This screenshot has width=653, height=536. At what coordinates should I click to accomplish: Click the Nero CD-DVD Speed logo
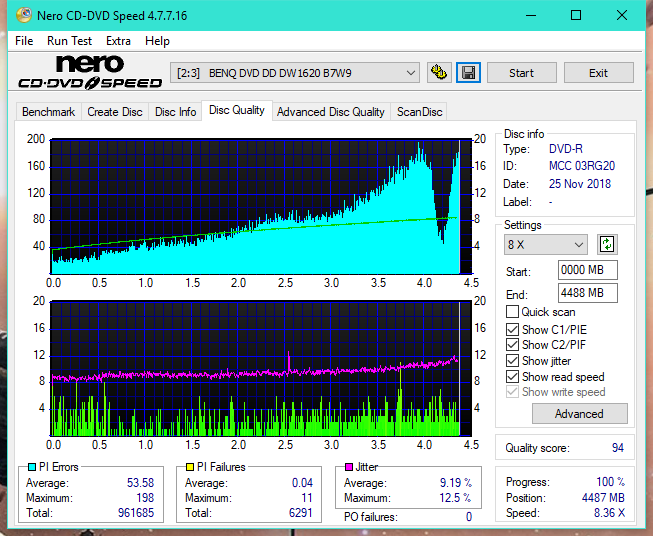pyautogui.click(x=90, y=72)
